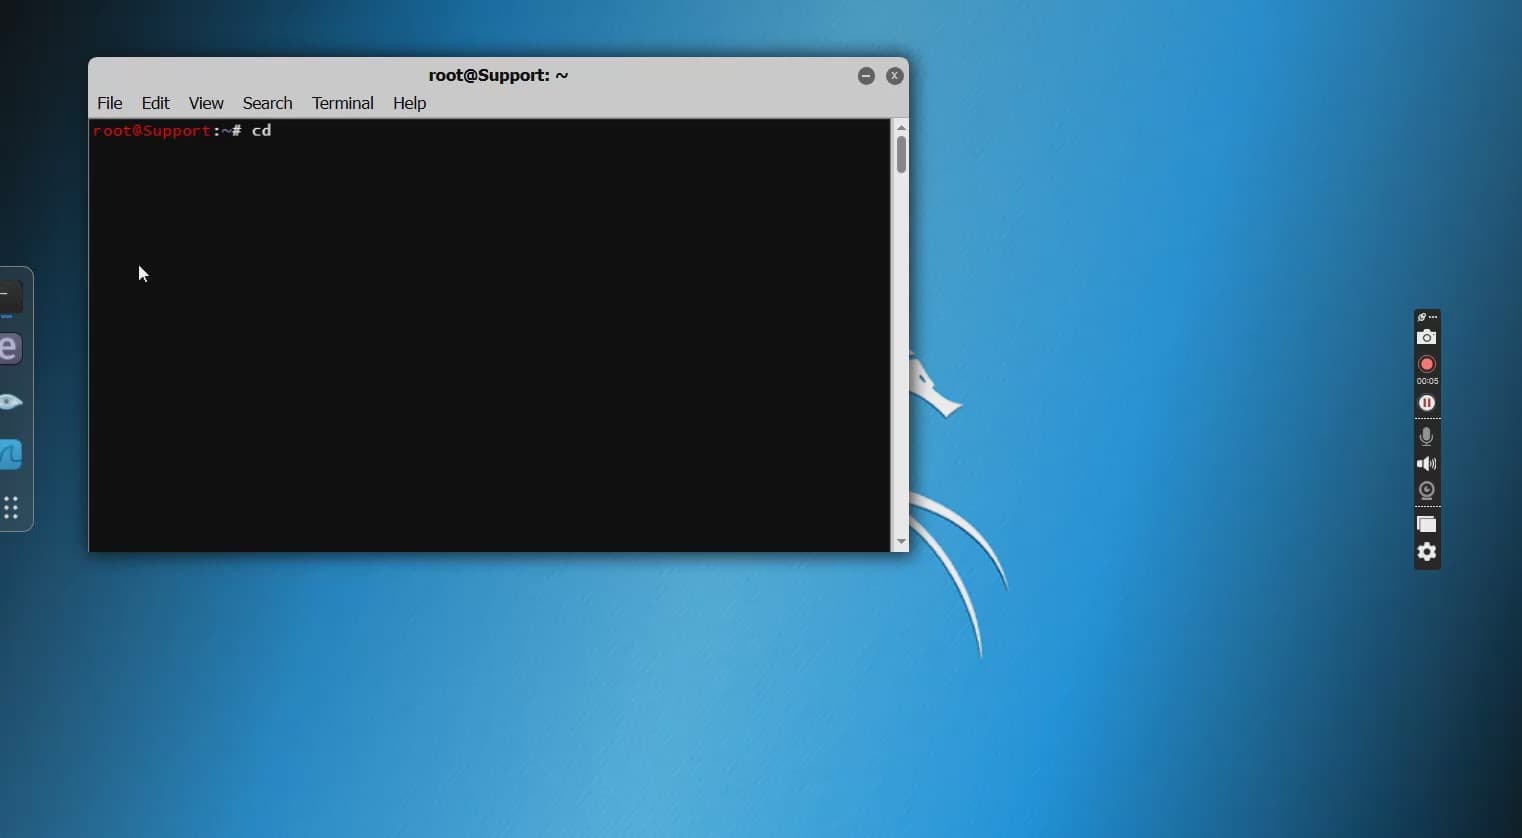Click the terminal scrollbar down arrow

901,542
